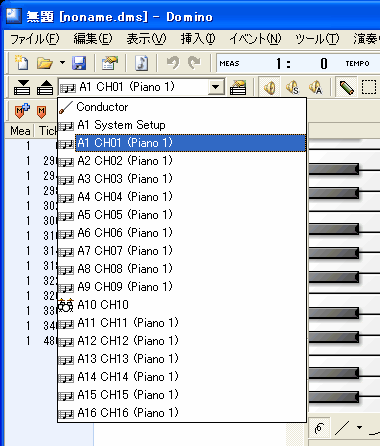Screen dimensions: 380x446
Task: Select A8 CH08 (Piano 1) track
Action: [x=182, y=269]
